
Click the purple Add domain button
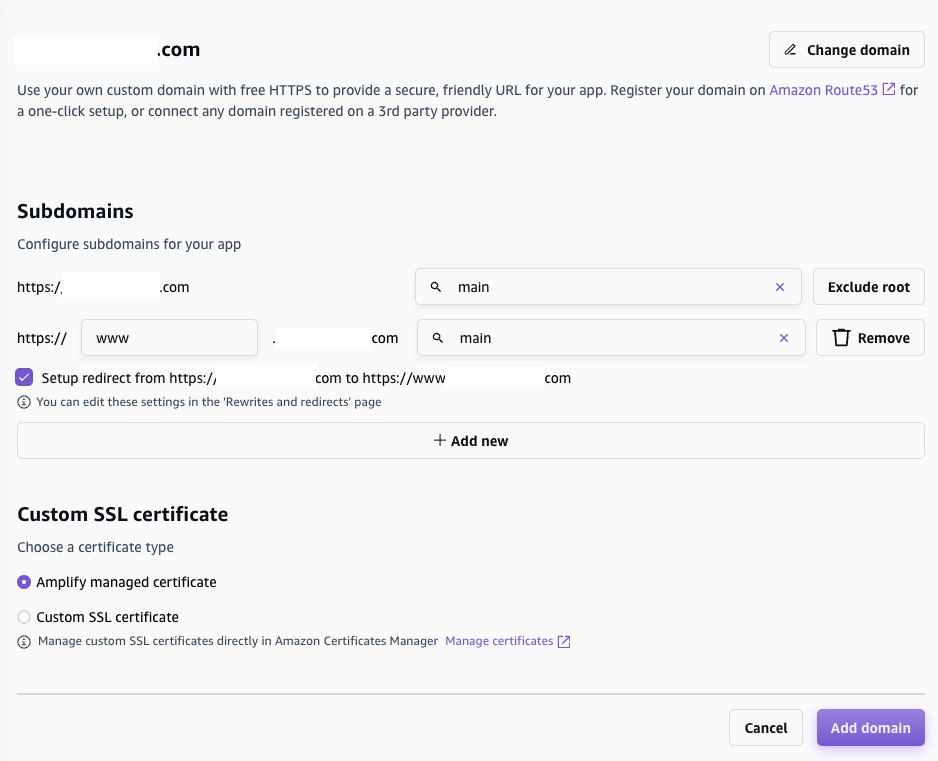870,728
